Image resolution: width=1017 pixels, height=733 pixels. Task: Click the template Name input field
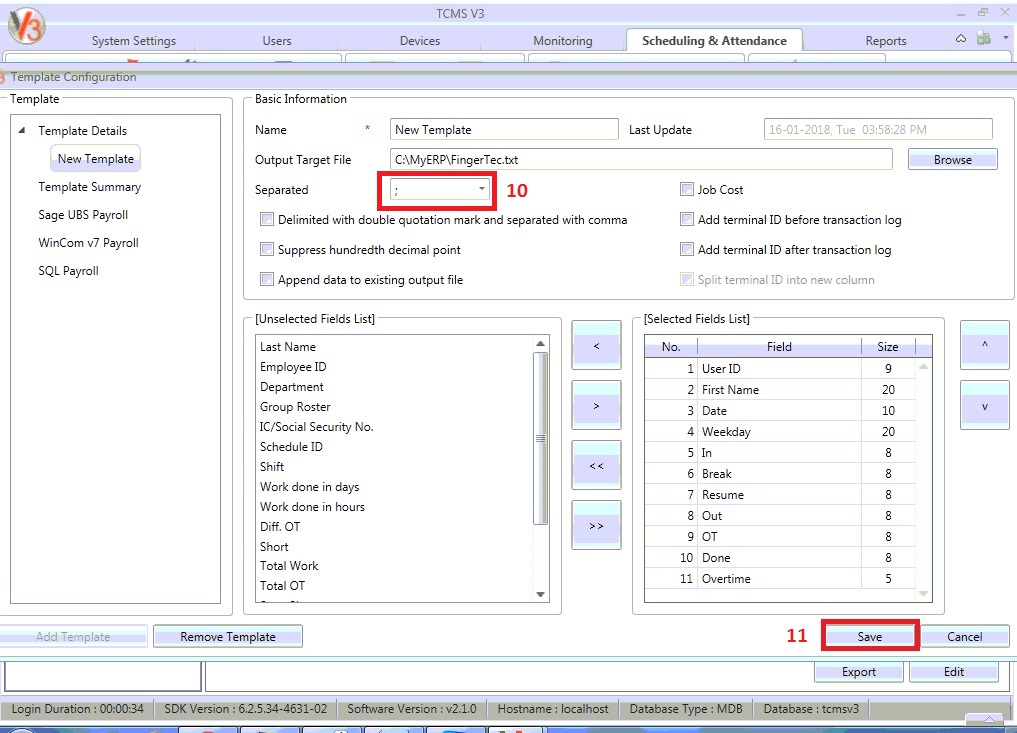coord(505,130)
